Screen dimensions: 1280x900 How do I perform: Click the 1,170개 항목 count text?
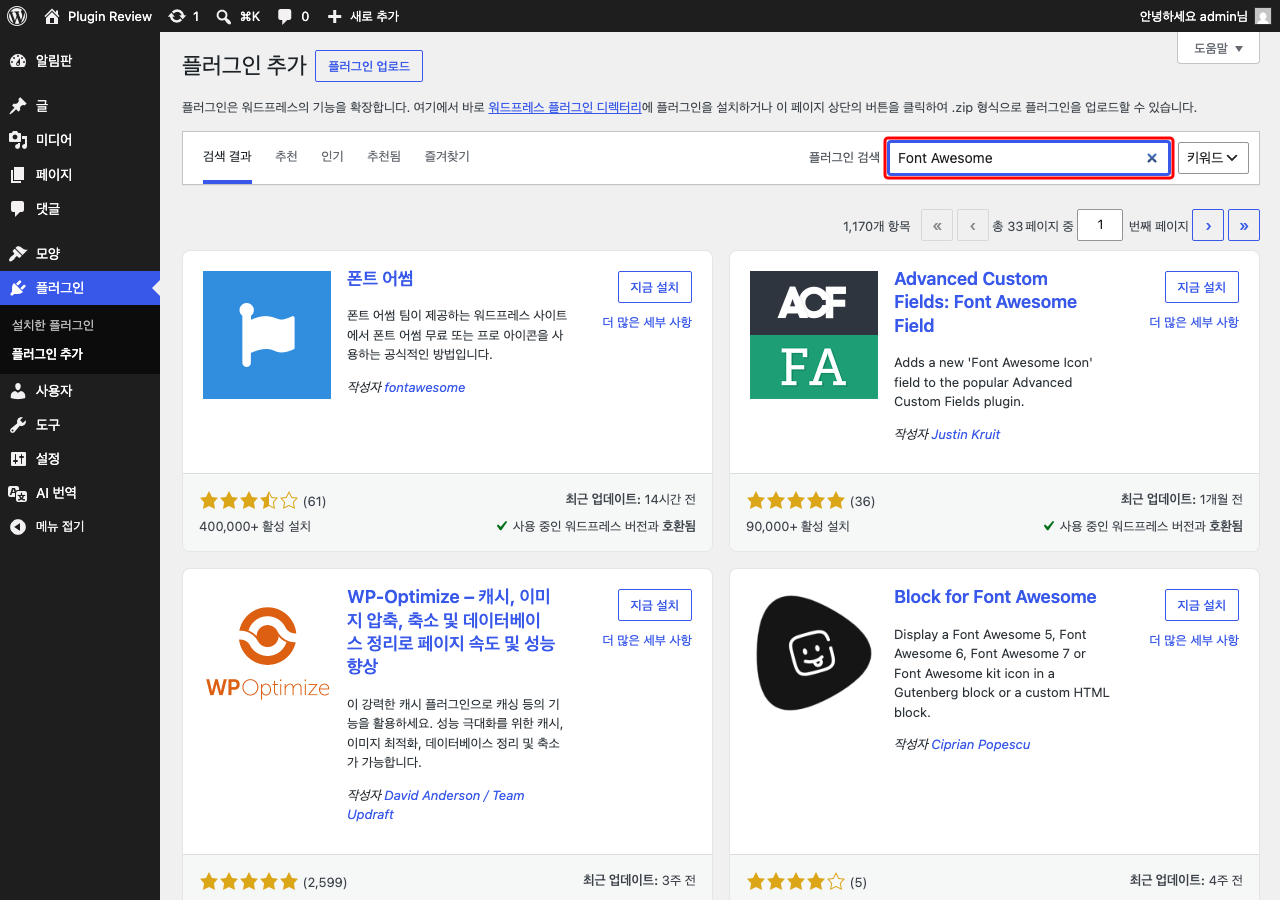(876, 226)
